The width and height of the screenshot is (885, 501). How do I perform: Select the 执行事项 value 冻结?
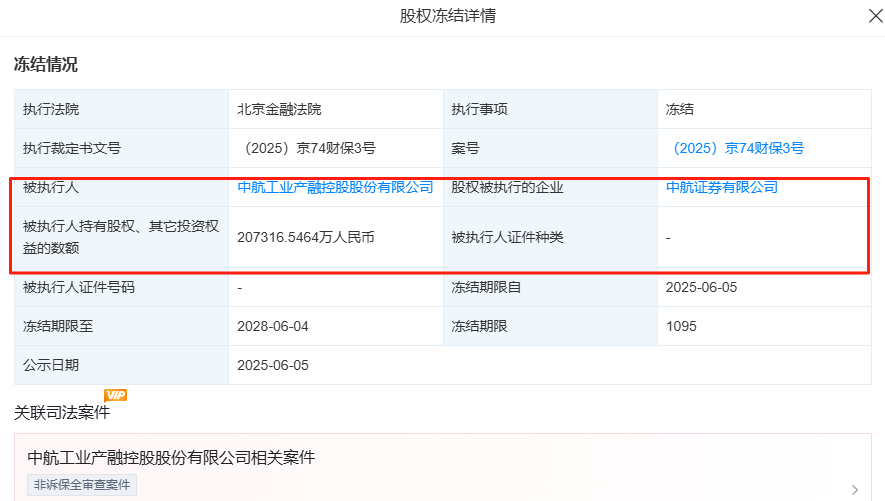680,109
